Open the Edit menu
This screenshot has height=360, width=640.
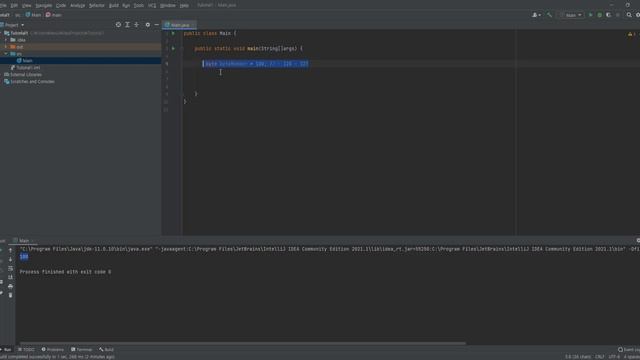[14, 5]
